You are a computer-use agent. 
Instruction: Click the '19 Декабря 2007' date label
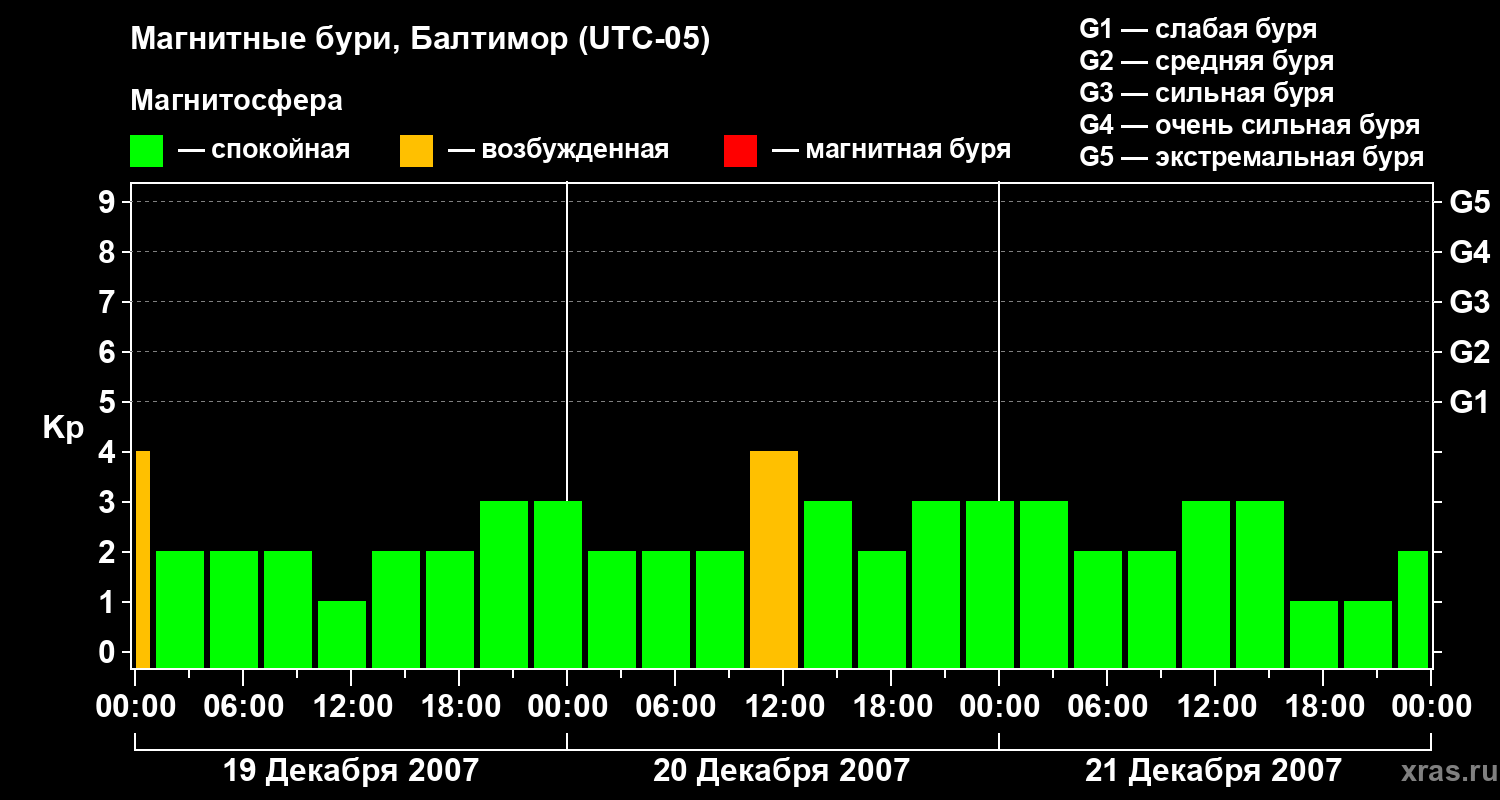[x=350, y=771]
